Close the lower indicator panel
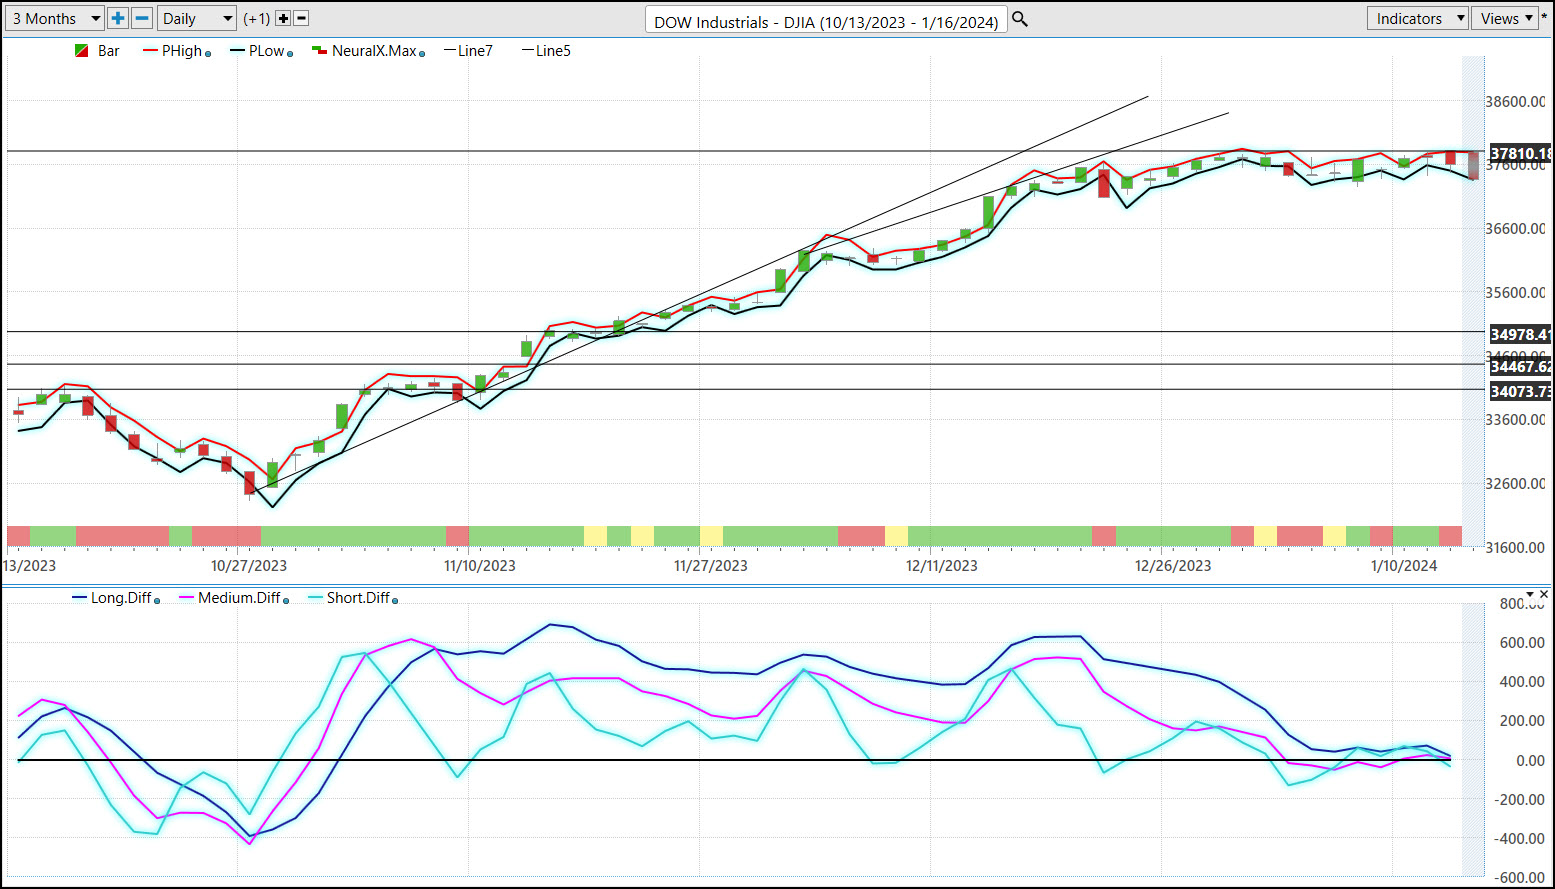Image resolution: width=1555 pixels, height=889 pixels. (1544, 594)
